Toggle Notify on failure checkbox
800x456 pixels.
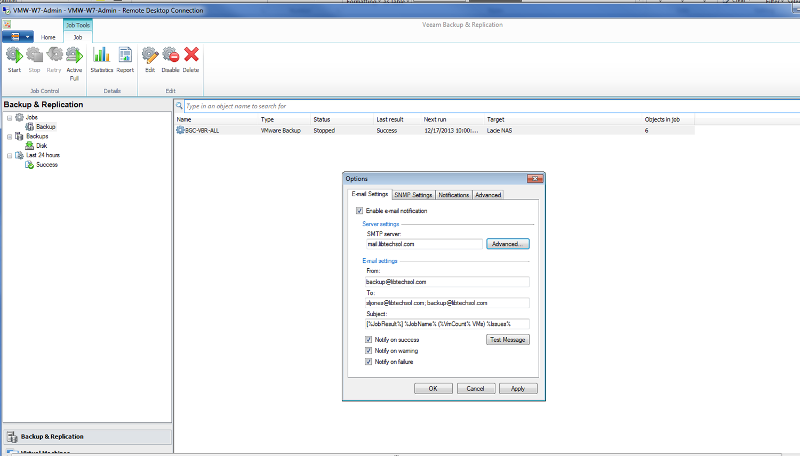(x=368, y=362)
